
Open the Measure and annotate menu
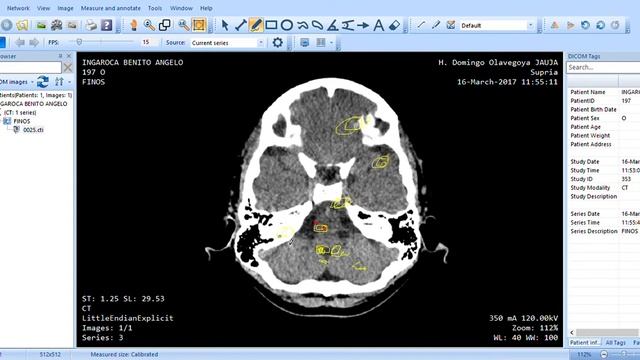111,8
